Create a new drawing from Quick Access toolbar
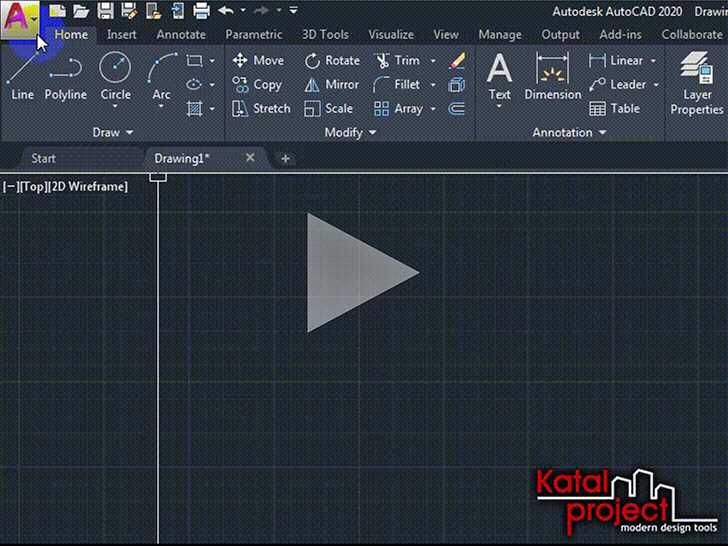Image resolution: width=728 pixels, height=546 pixels. 57,11
